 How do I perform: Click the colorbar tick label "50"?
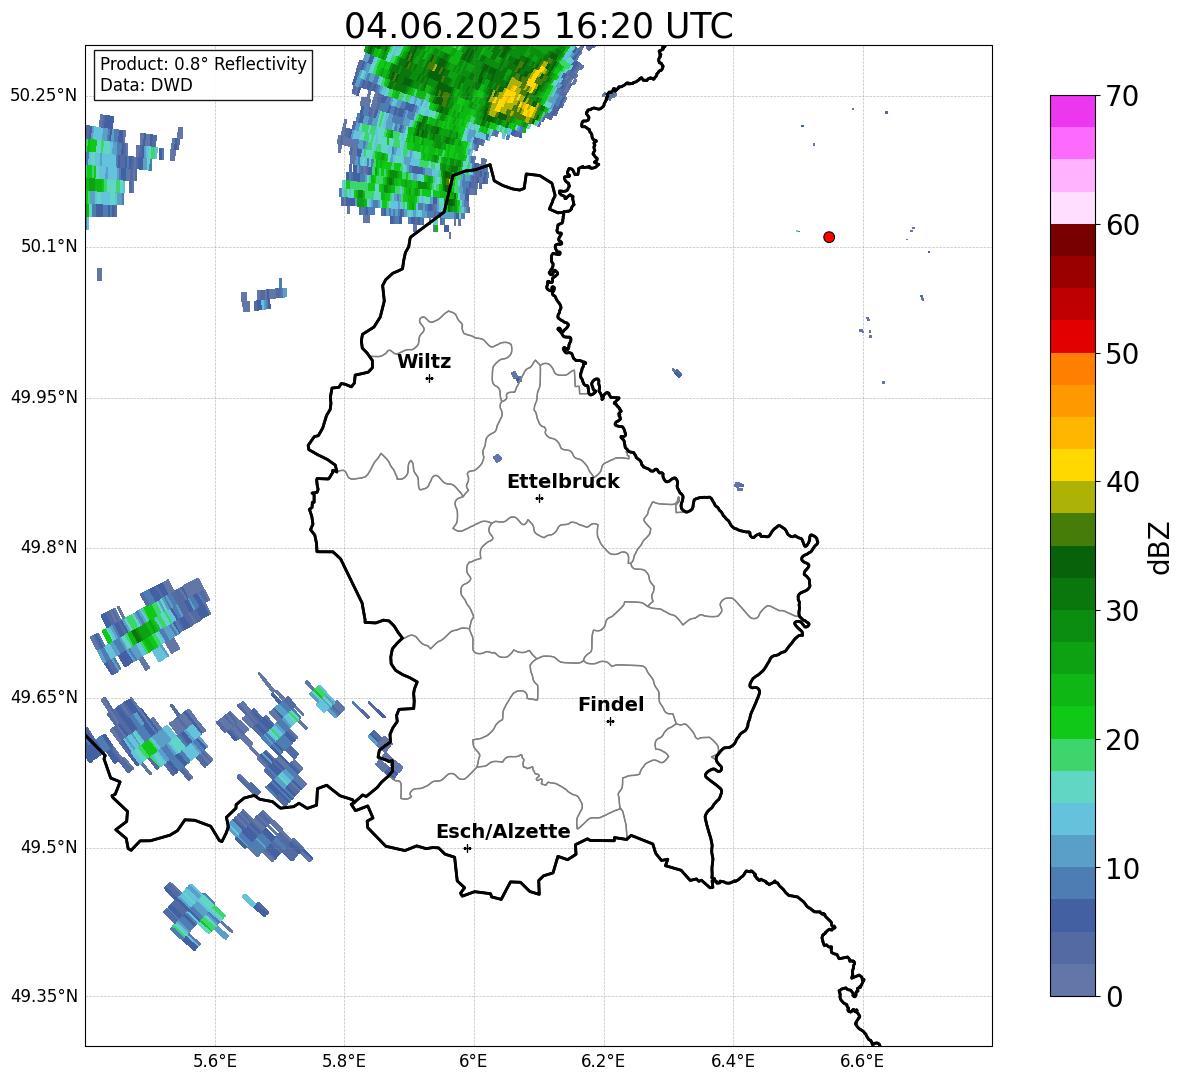[1122, 354]
